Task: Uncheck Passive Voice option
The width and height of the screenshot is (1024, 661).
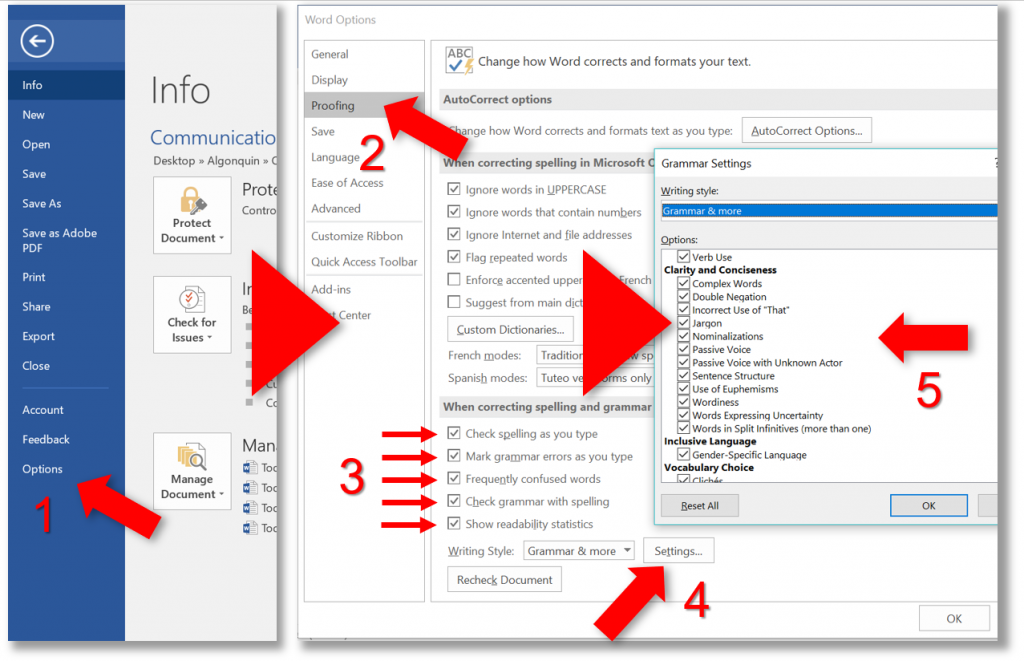Action: pos(684,349)
